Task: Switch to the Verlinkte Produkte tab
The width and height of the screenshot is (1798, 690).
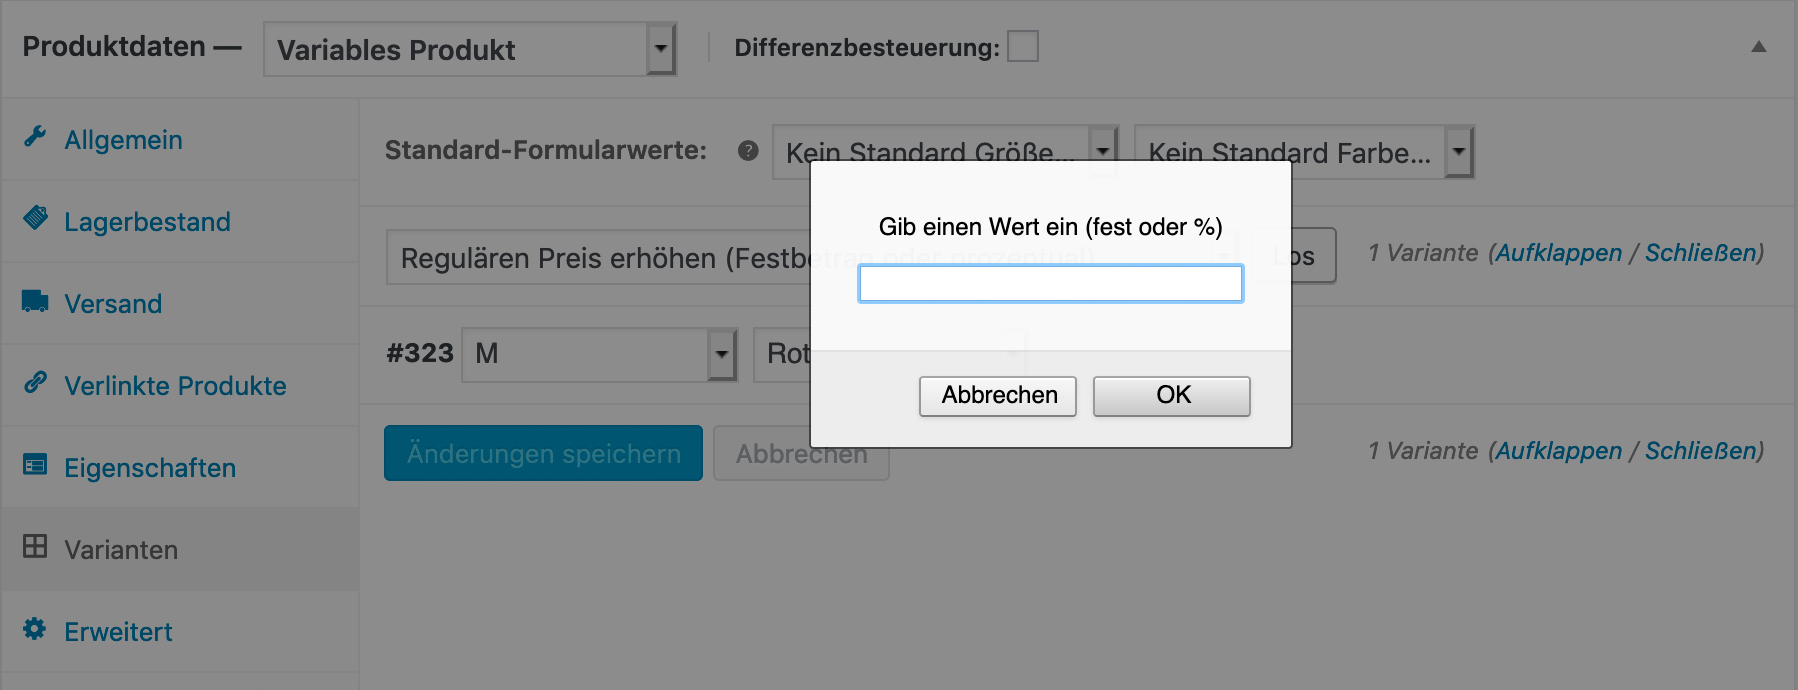Action: click(175, 386)
